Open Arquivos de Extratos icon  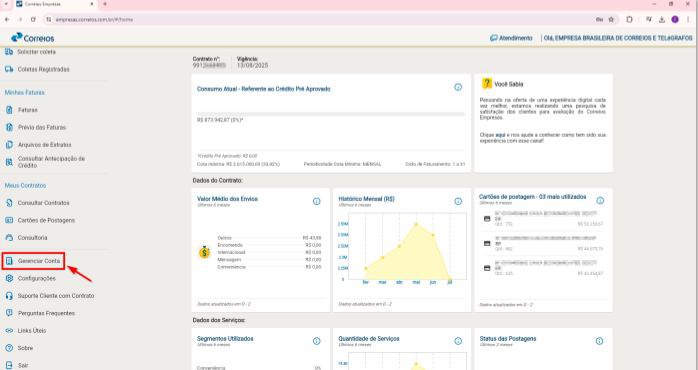[9, 145]
